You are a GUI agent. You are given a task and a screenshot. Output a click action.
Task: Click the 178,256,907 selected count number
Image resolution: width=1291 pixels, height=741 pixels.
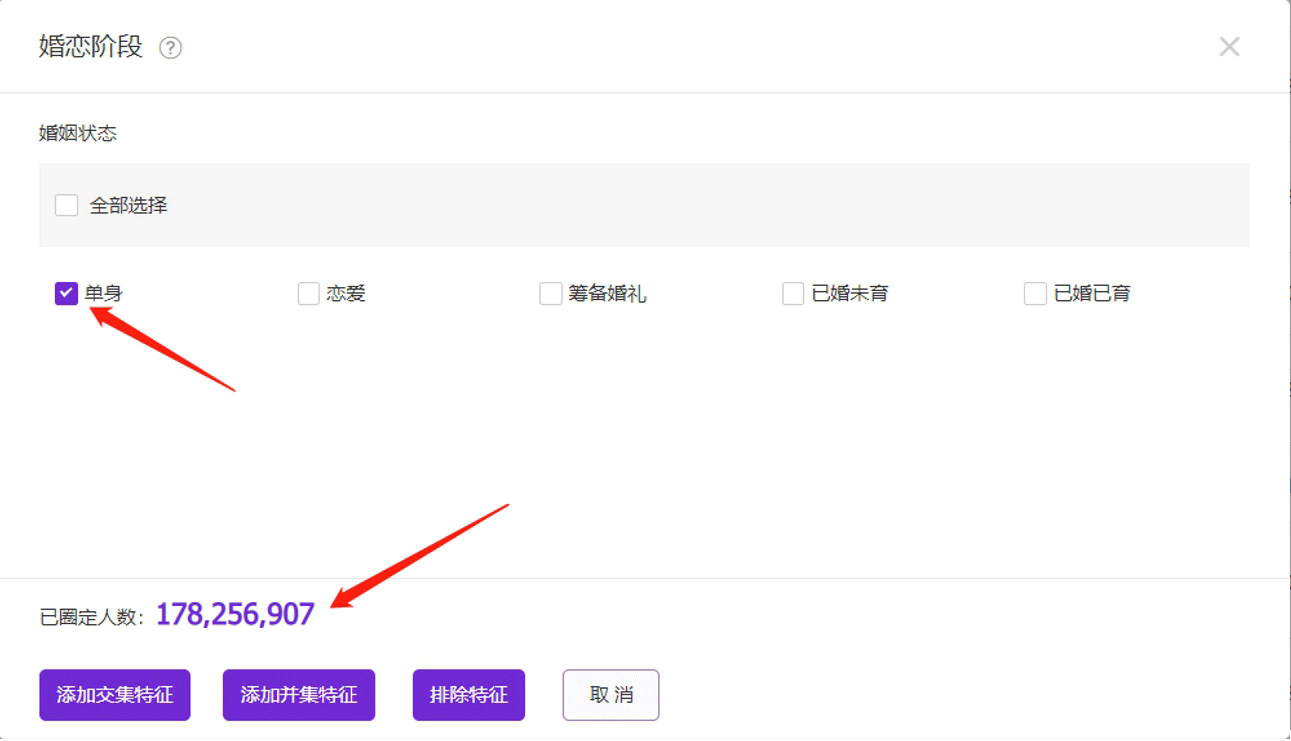pos(235,614)
